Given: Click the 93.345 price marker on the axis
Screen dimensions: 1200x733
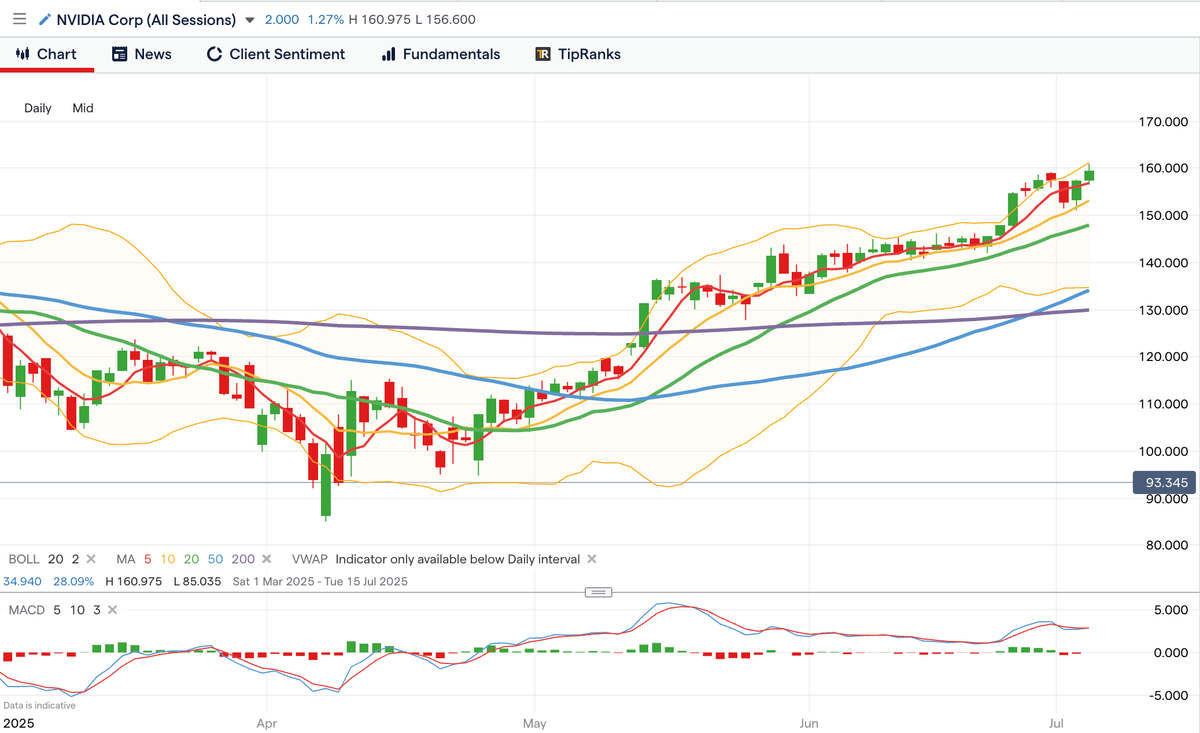Looking at the screenshot, I should pyautogui.click(x=1165, y=483).
